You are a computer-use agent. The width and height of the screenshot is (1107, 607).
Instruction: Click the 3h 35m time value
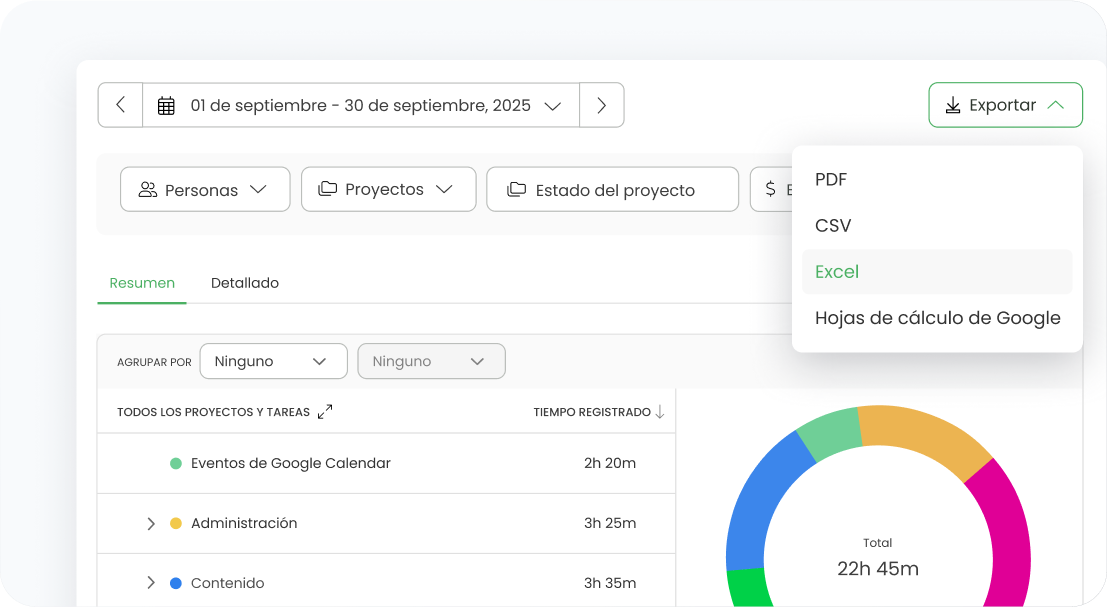click(610, 584)
